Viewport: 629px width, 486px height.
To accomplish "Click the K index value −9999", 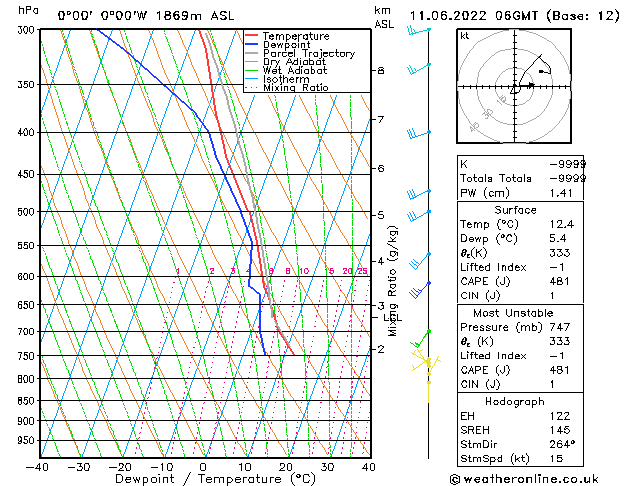I will point(568,164).
